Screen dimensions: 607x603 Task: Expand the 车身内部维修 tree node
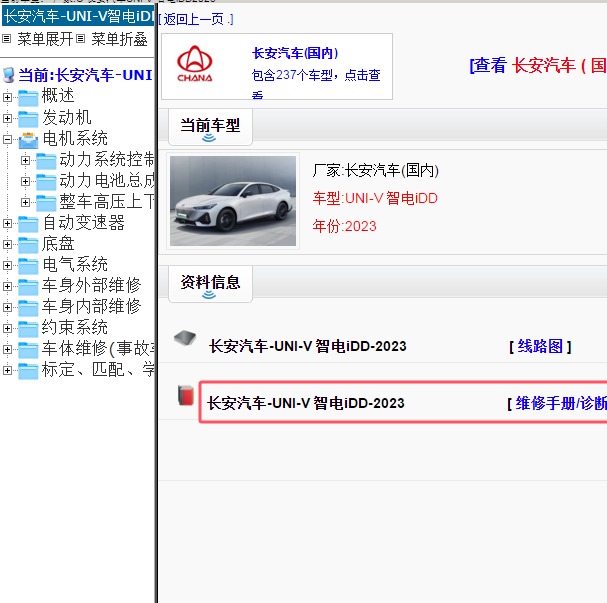pyautogui.click(x=7, y=307)
